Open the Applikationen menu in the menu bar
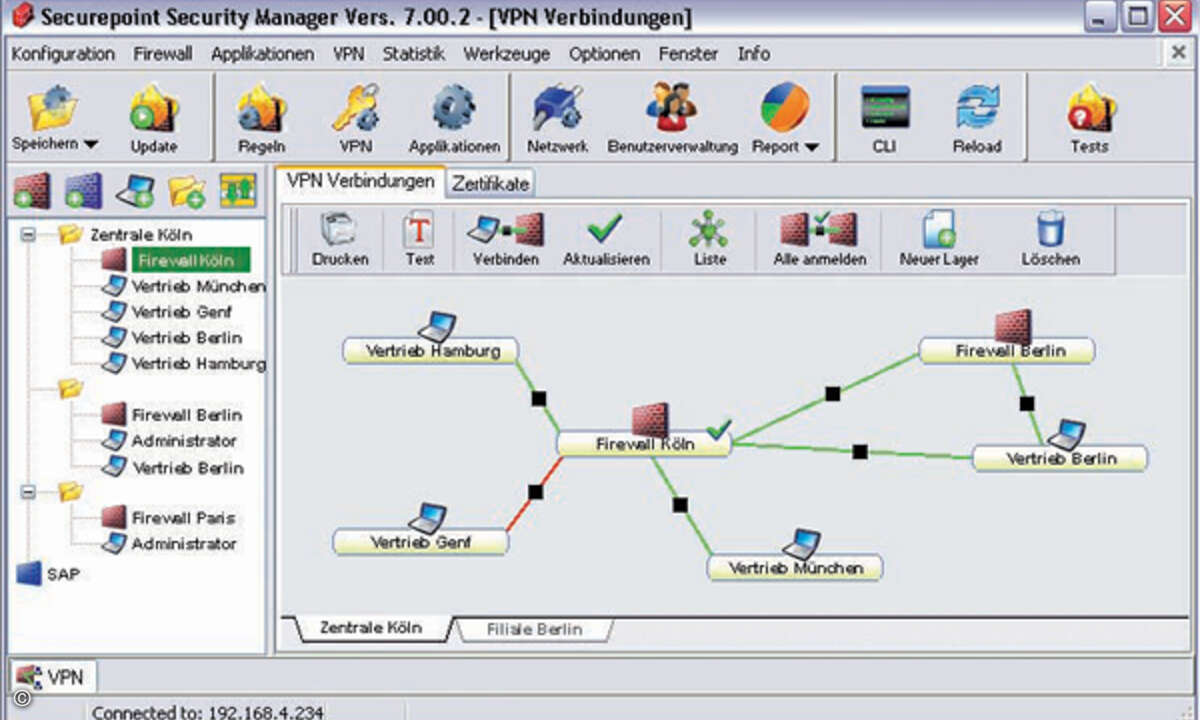The width and height of the screenshot is (1200, 720). tap(262, 53)
